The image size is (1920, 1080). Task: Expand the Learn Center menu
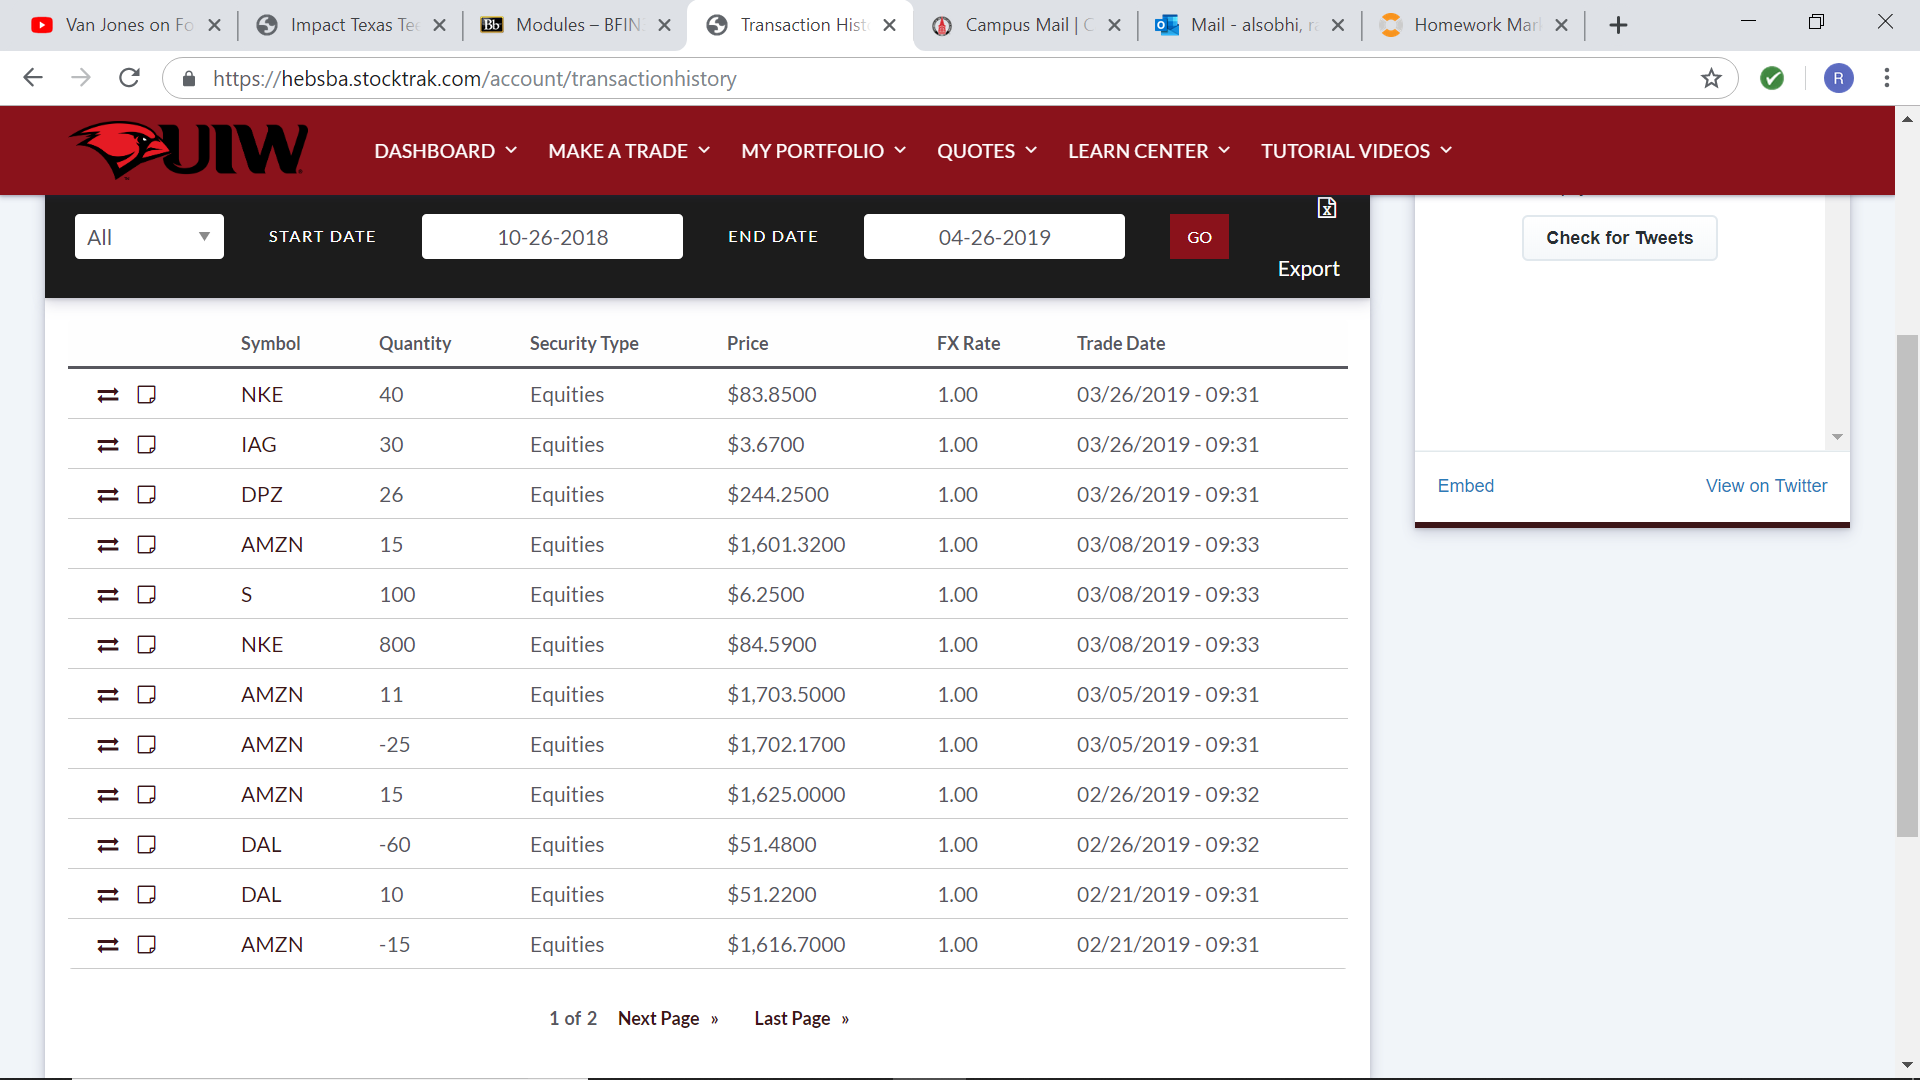1149,151
